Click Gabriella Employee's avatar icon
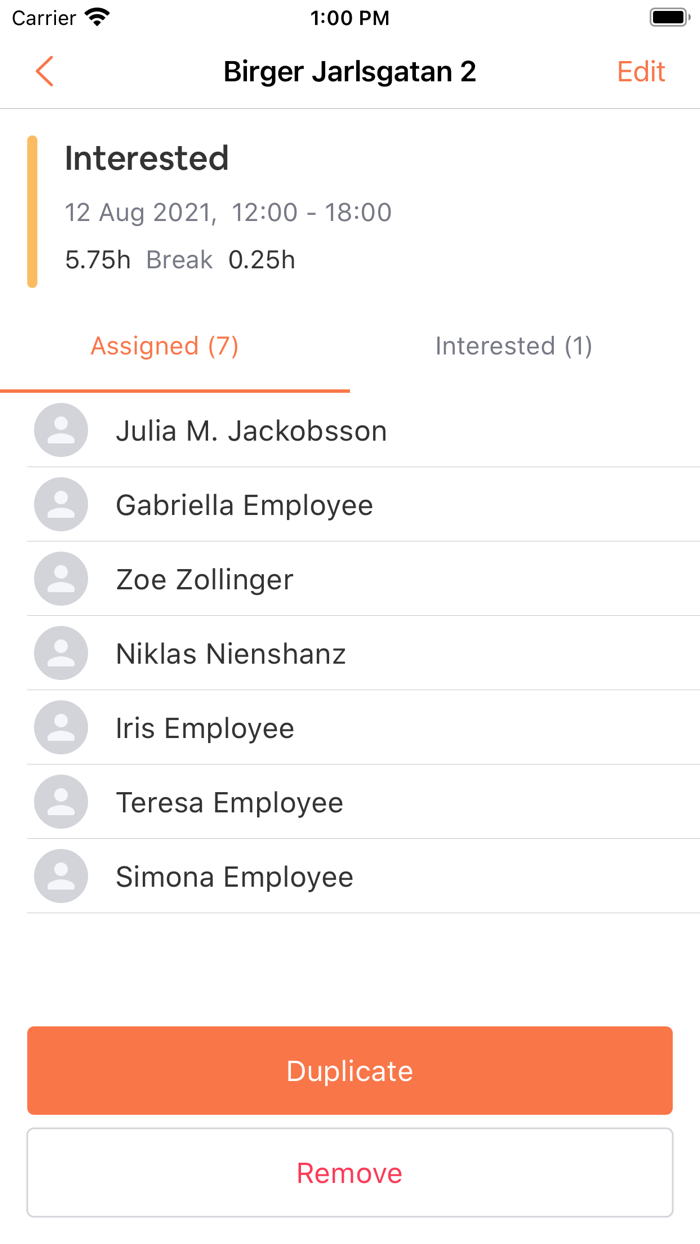Viewport: 700px width, 1244px height. (60, 505)
